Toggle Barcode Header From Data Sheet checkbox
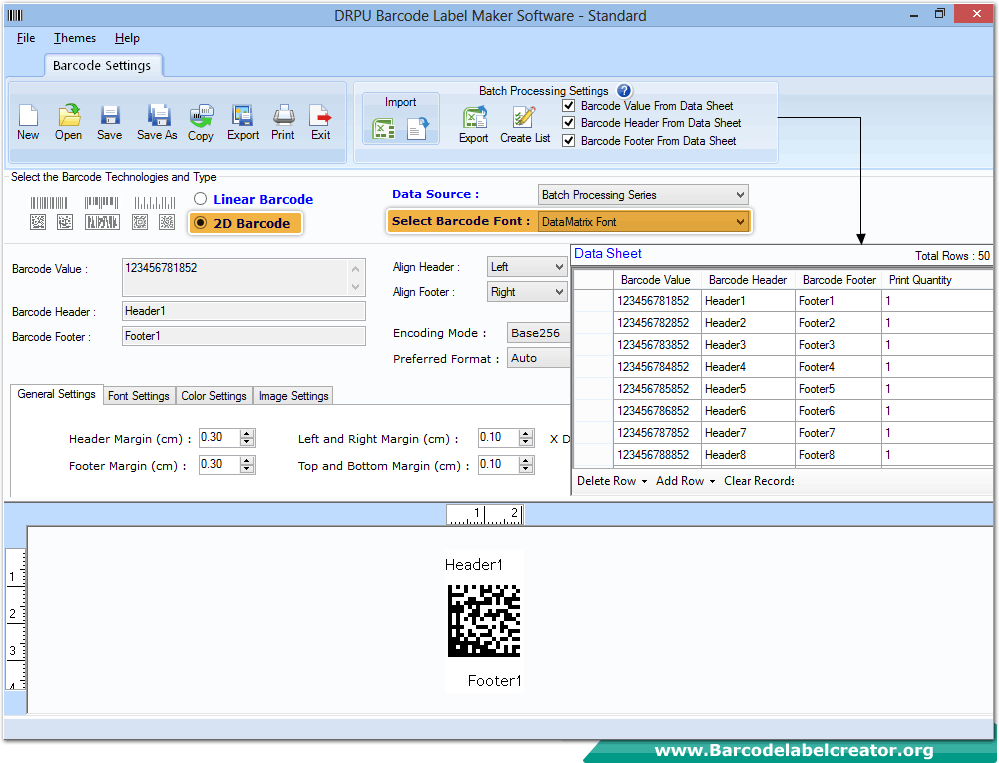This screenshot has width=999, height=763. [x=569, y=123]
